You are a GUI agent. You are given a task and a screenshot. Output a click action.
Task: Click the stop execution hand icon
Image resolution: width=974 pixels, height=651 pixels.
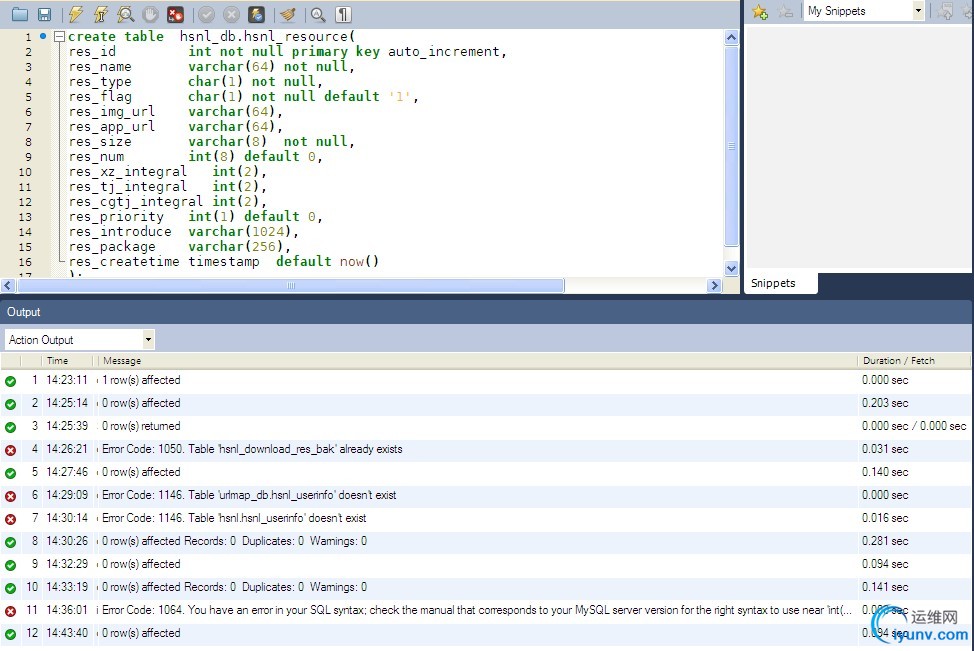coord(150,14)
